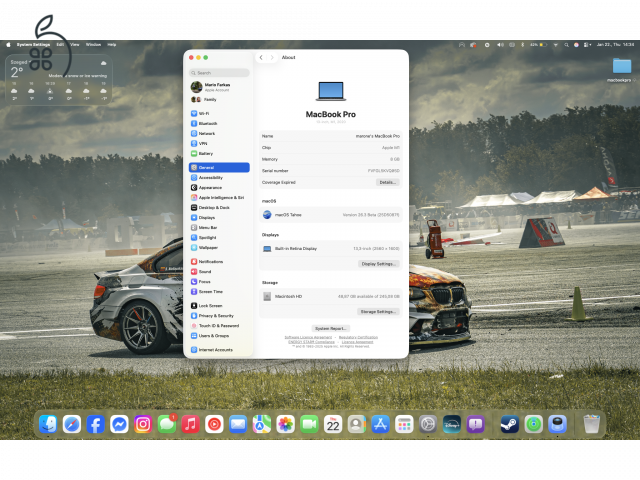640x480 pixels.
Task: Open the Music app in the dock
Action: click(x=190, y=424)
